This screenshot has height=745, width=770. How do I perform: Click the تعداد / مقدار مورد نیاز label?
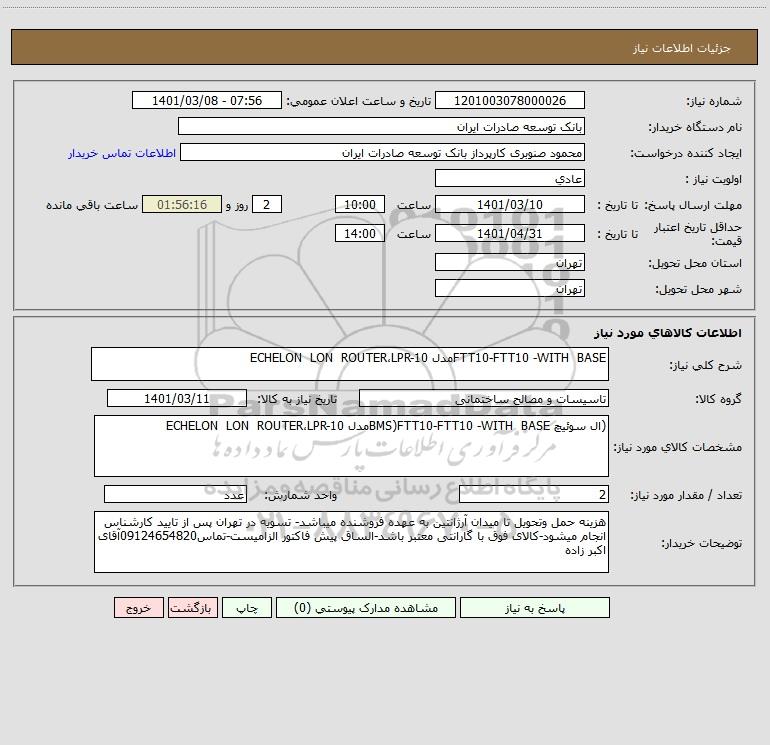point(686,495)
